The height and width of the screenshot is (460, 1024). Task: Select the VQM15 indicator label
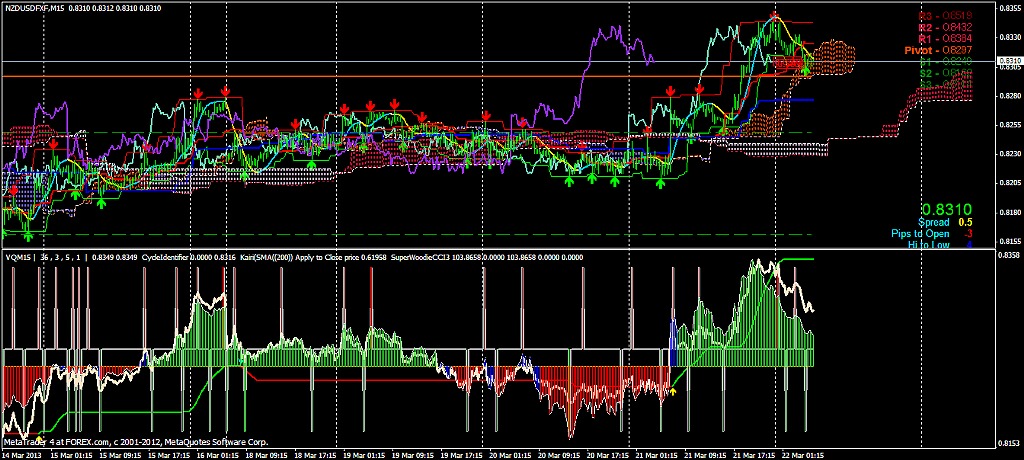[17, 257]
